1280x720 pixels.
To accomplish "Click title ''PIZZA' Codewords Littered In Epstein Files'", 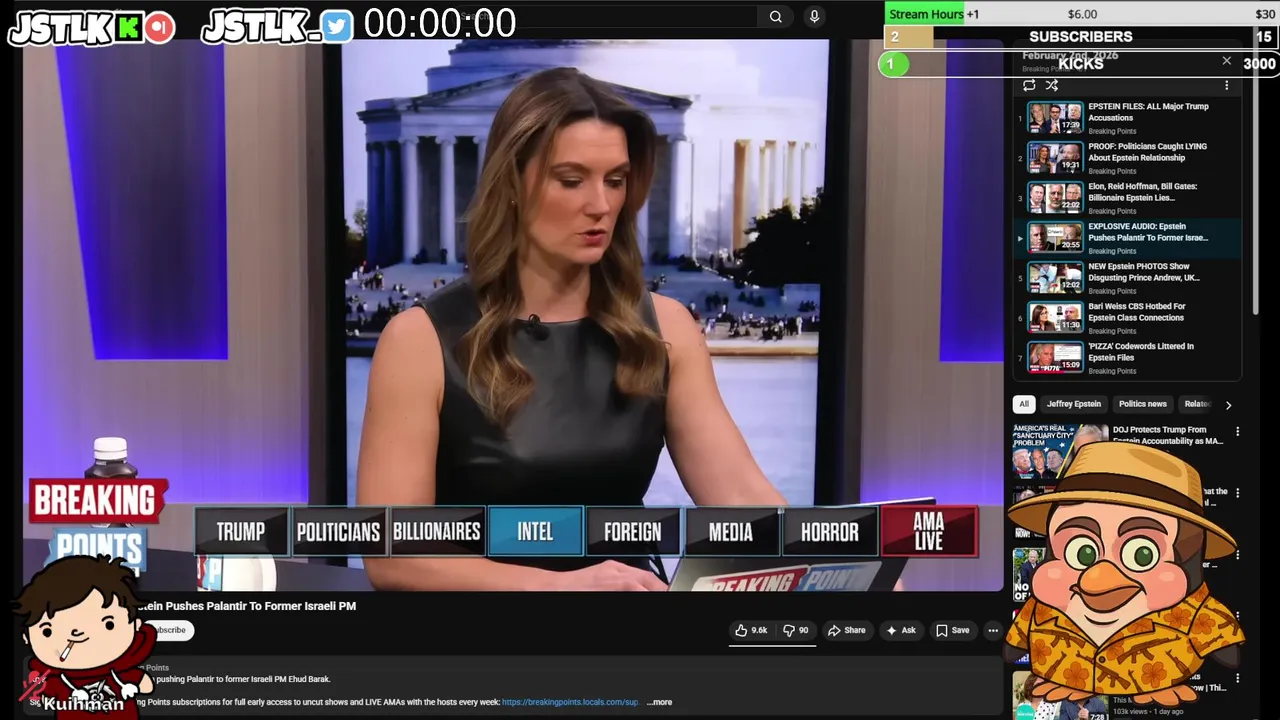I will (x=1141, y=352).
